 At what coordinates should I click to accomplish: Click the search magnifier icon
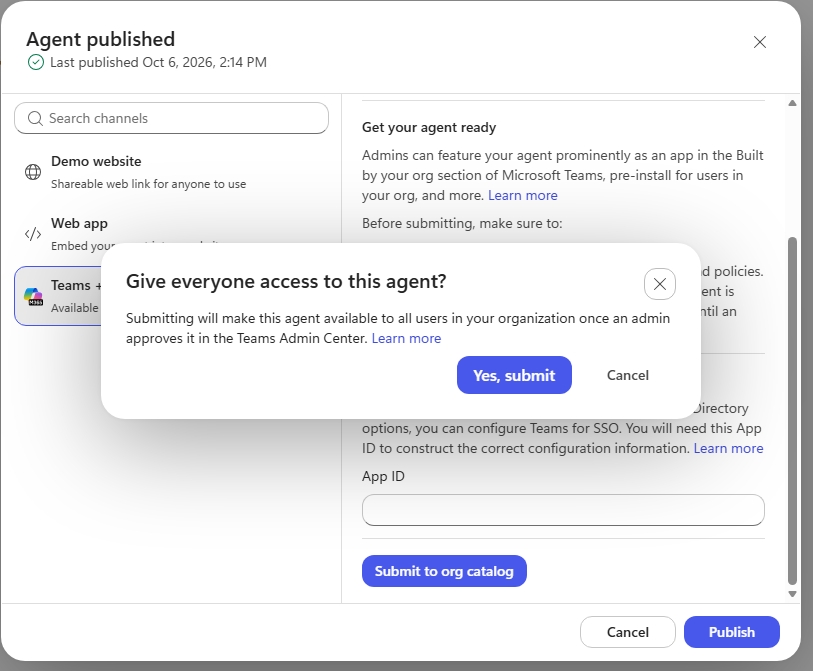35,118
